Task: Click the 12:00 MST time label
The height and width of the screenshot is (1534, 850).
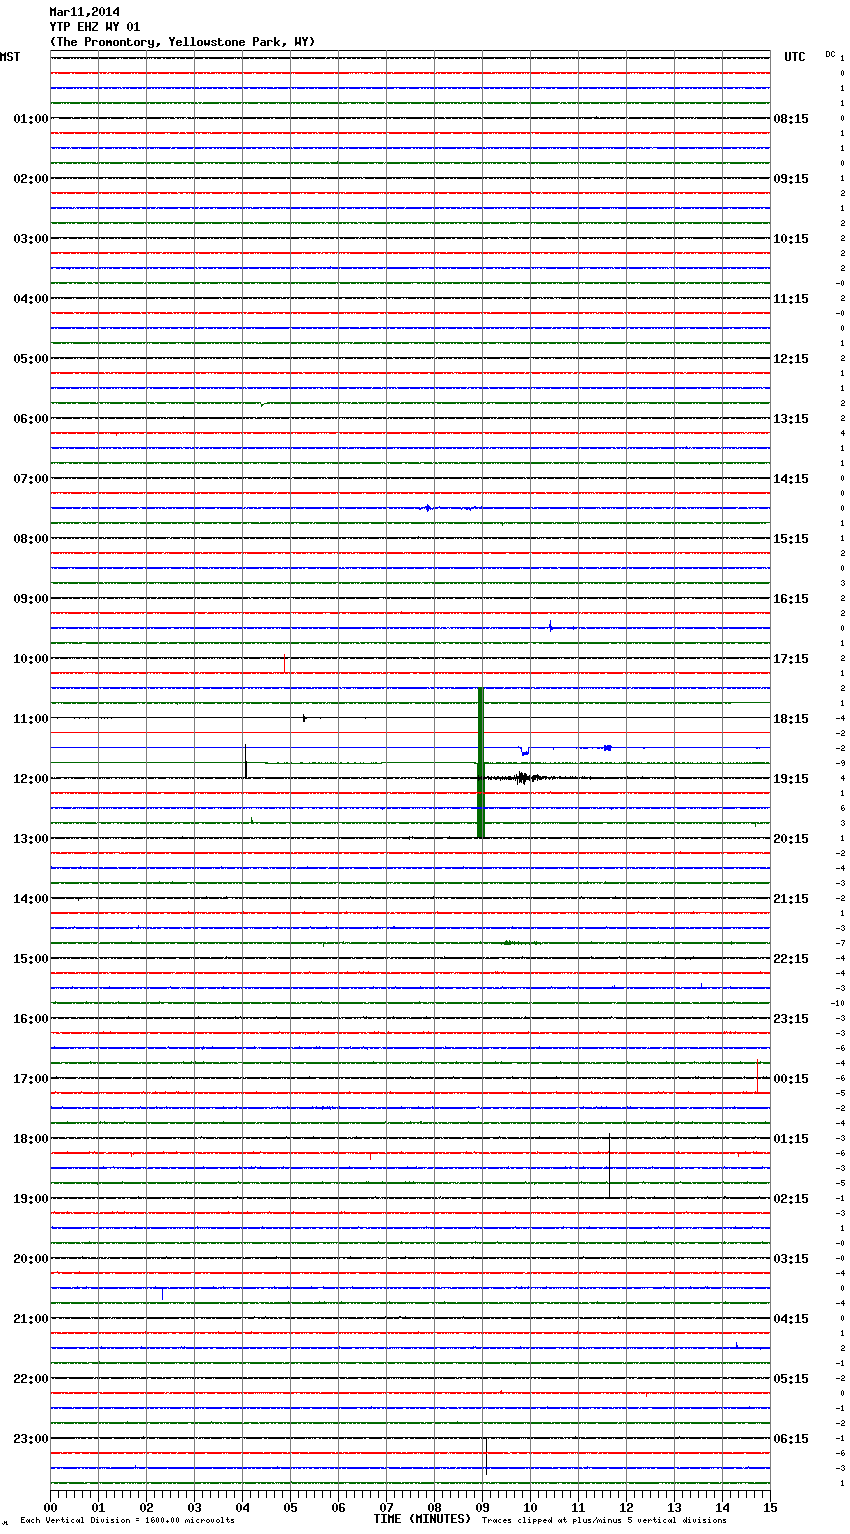Action: coord(30,779)
